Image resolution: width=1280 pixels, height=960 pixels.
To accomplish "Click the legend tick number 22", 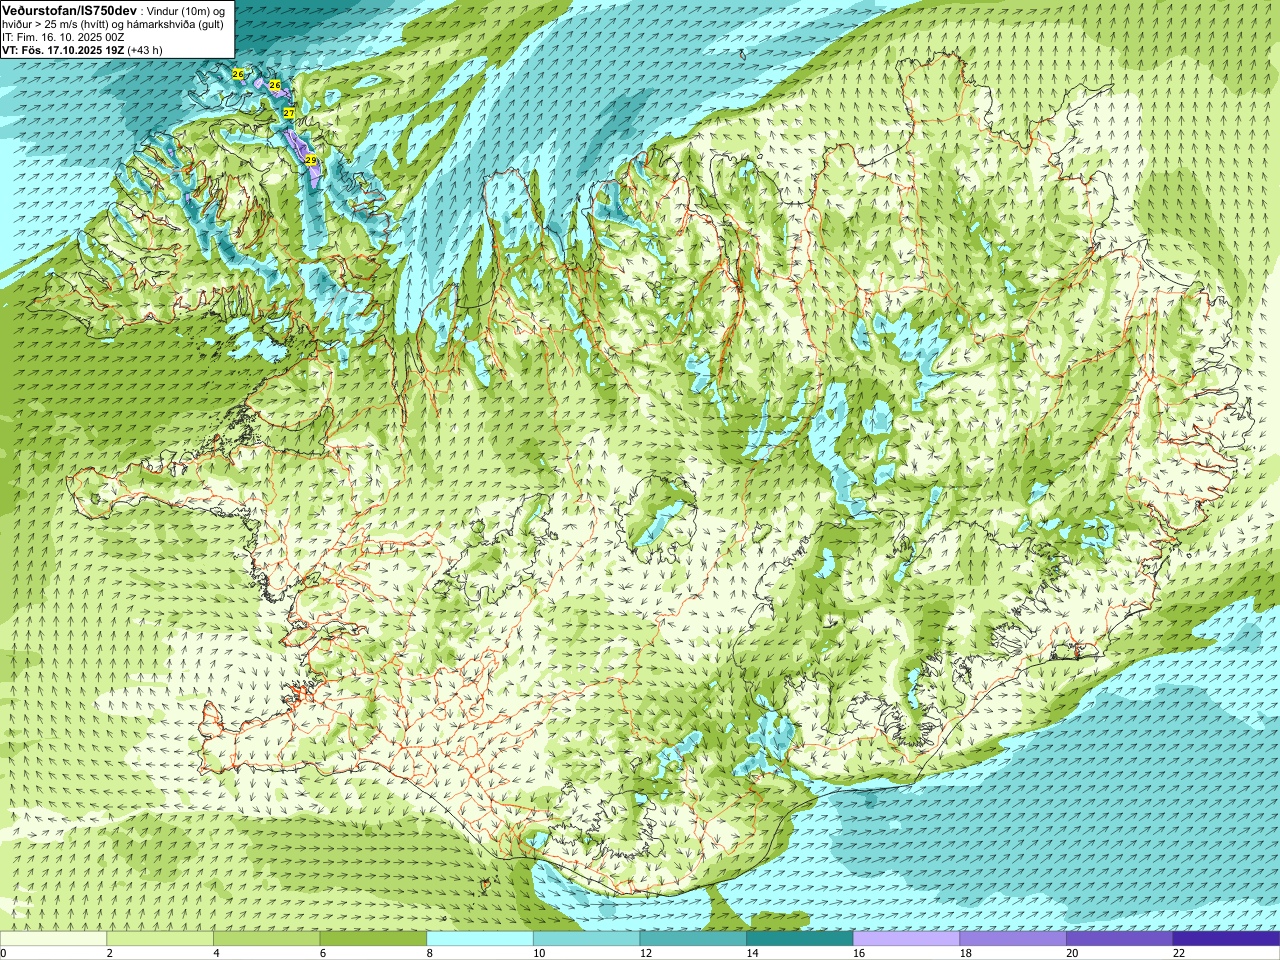I will 1178,953.
